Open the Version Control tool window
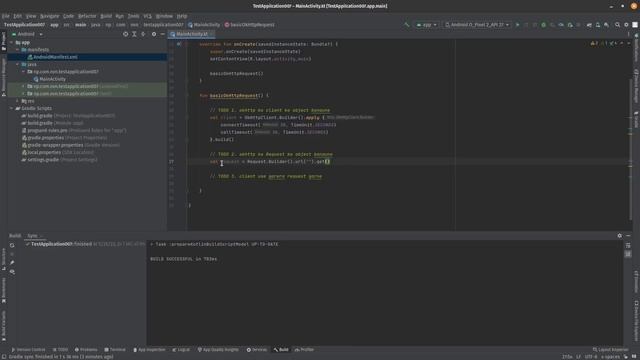The width and height of the screenshot is (640, 360). pyautogui.click(x=28, y=350)
